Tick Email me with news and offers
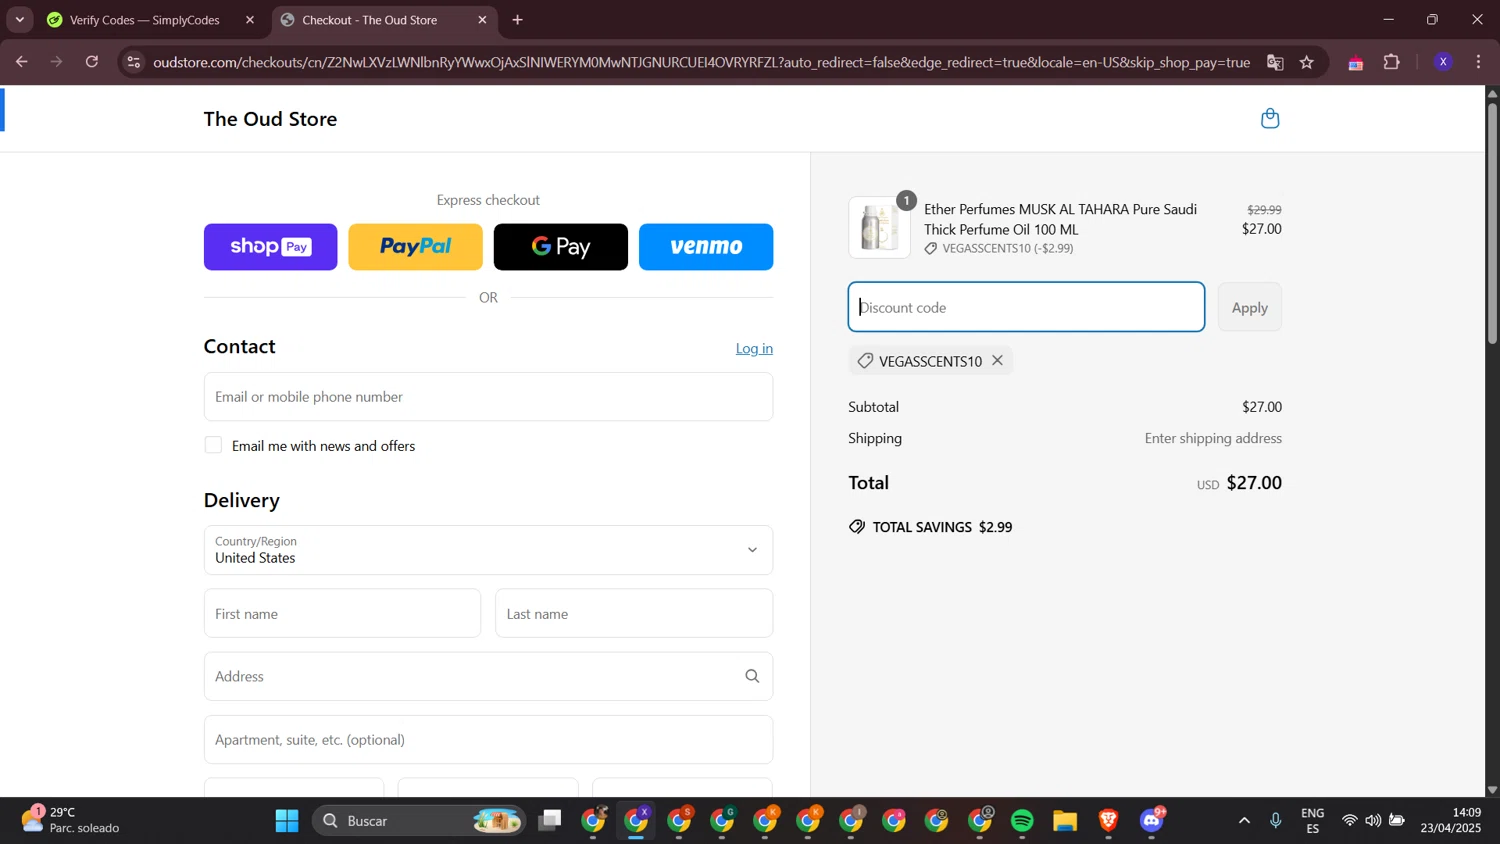The width and height of the screenshot is (1500, 844). [213, 445]
